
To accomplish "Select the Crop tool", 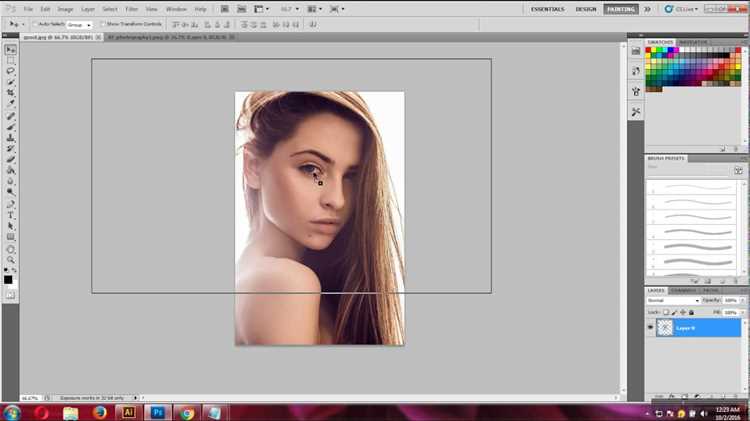I will (x=11, y=92).
